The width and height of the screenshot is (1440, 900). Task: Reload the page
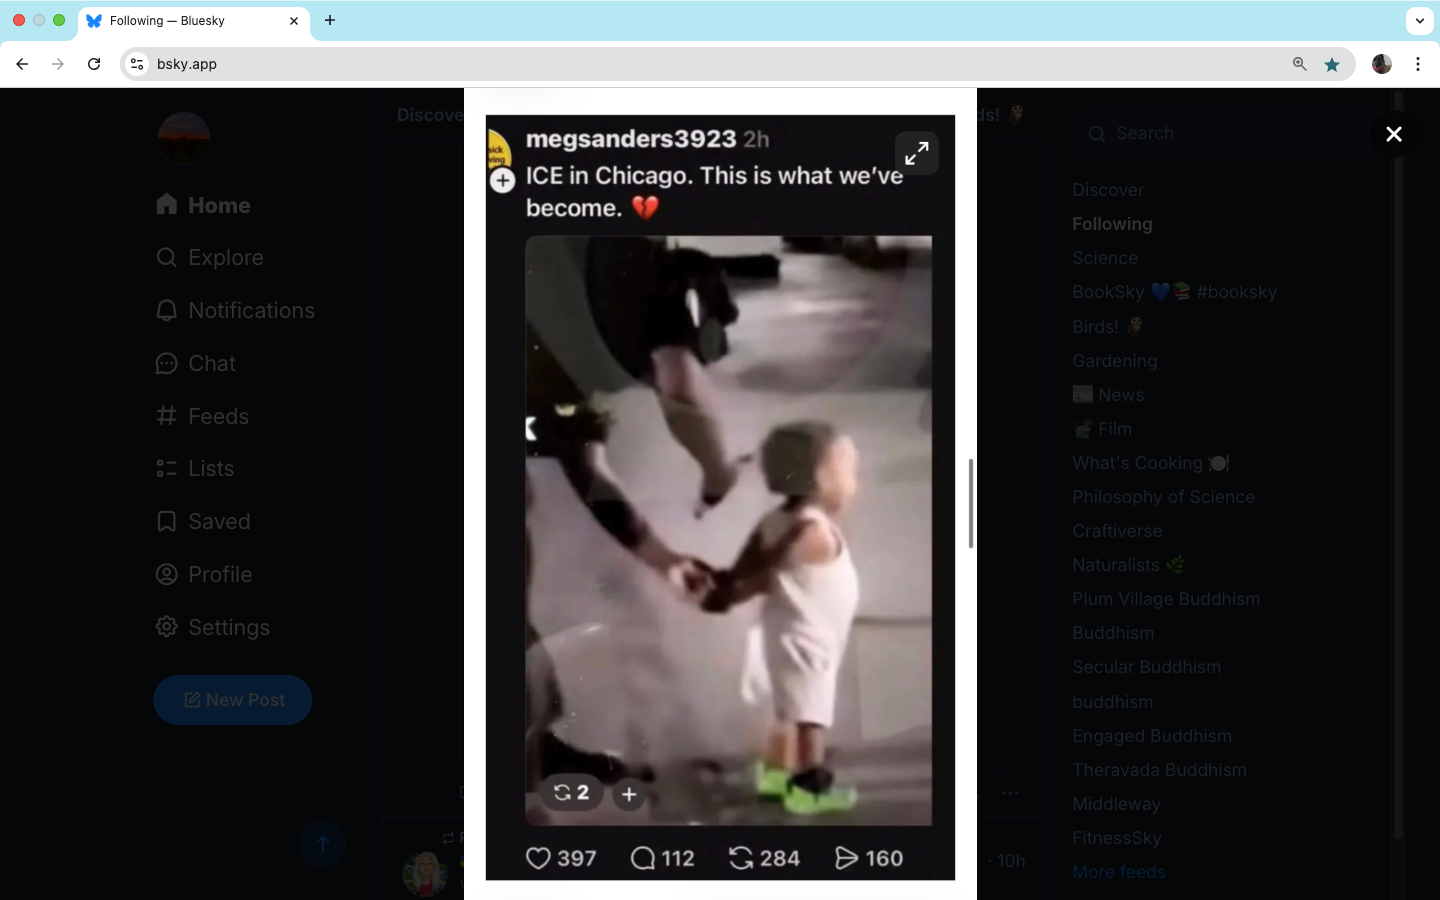94,64
